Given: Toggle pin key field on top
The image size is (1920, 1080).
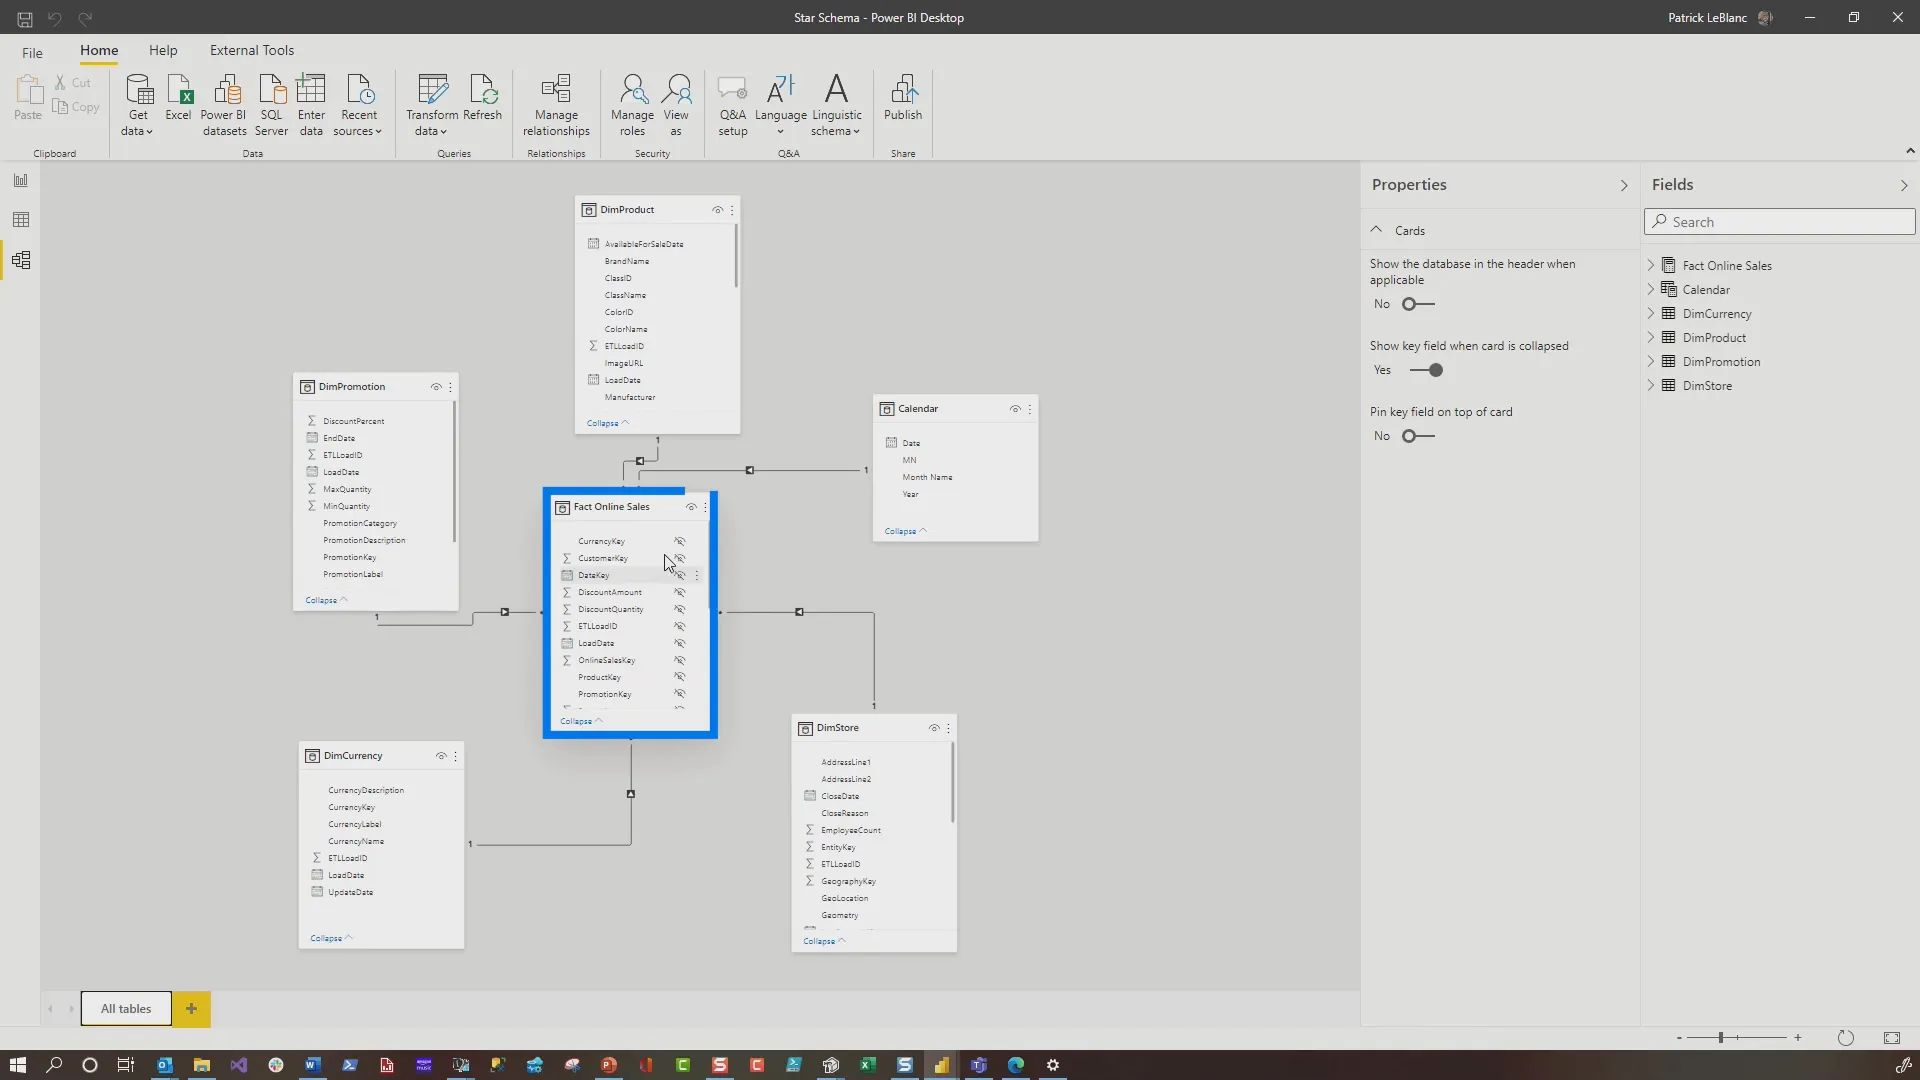Looking at the screenshot, I should 1418,436.
